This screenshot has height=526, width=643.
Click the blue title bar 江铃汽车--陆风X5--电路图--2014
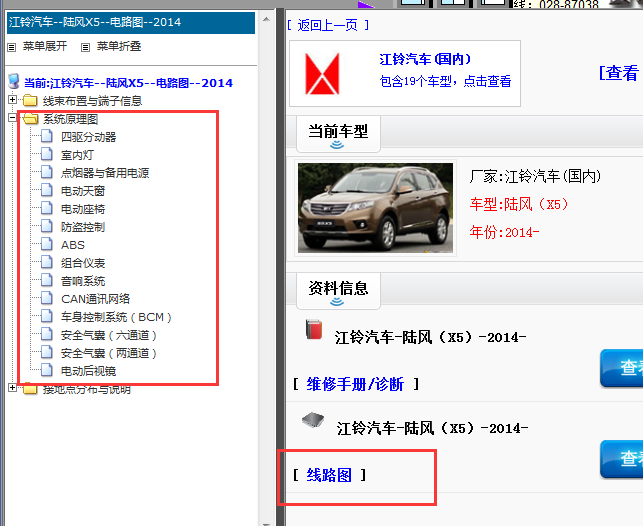131,22
